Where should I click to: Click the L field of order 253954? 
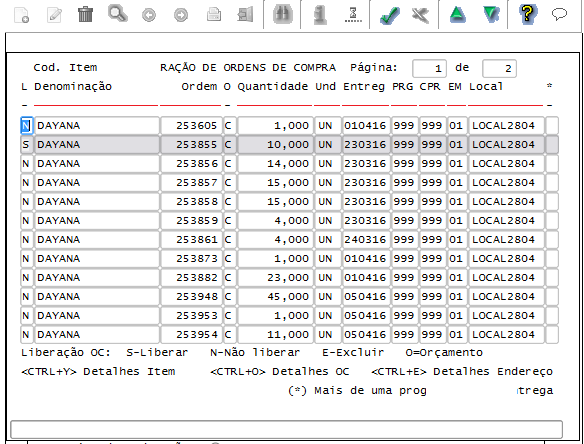tap(26, 334)
